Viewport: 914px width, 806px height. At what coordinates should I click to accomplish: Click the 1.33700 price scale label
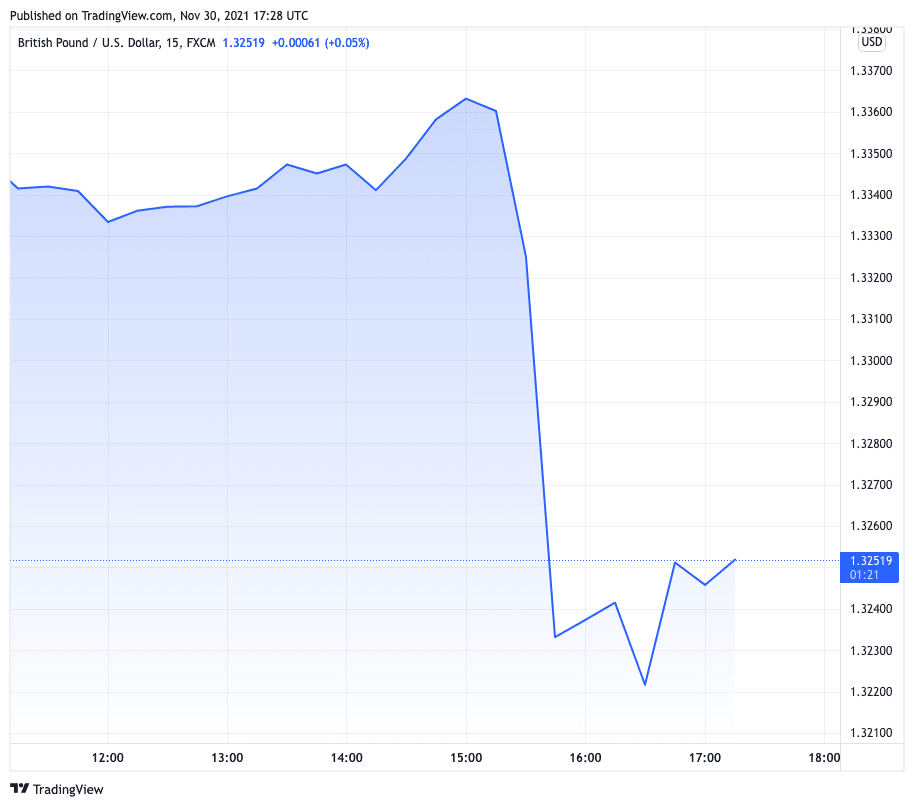click(x=869, y=71)
